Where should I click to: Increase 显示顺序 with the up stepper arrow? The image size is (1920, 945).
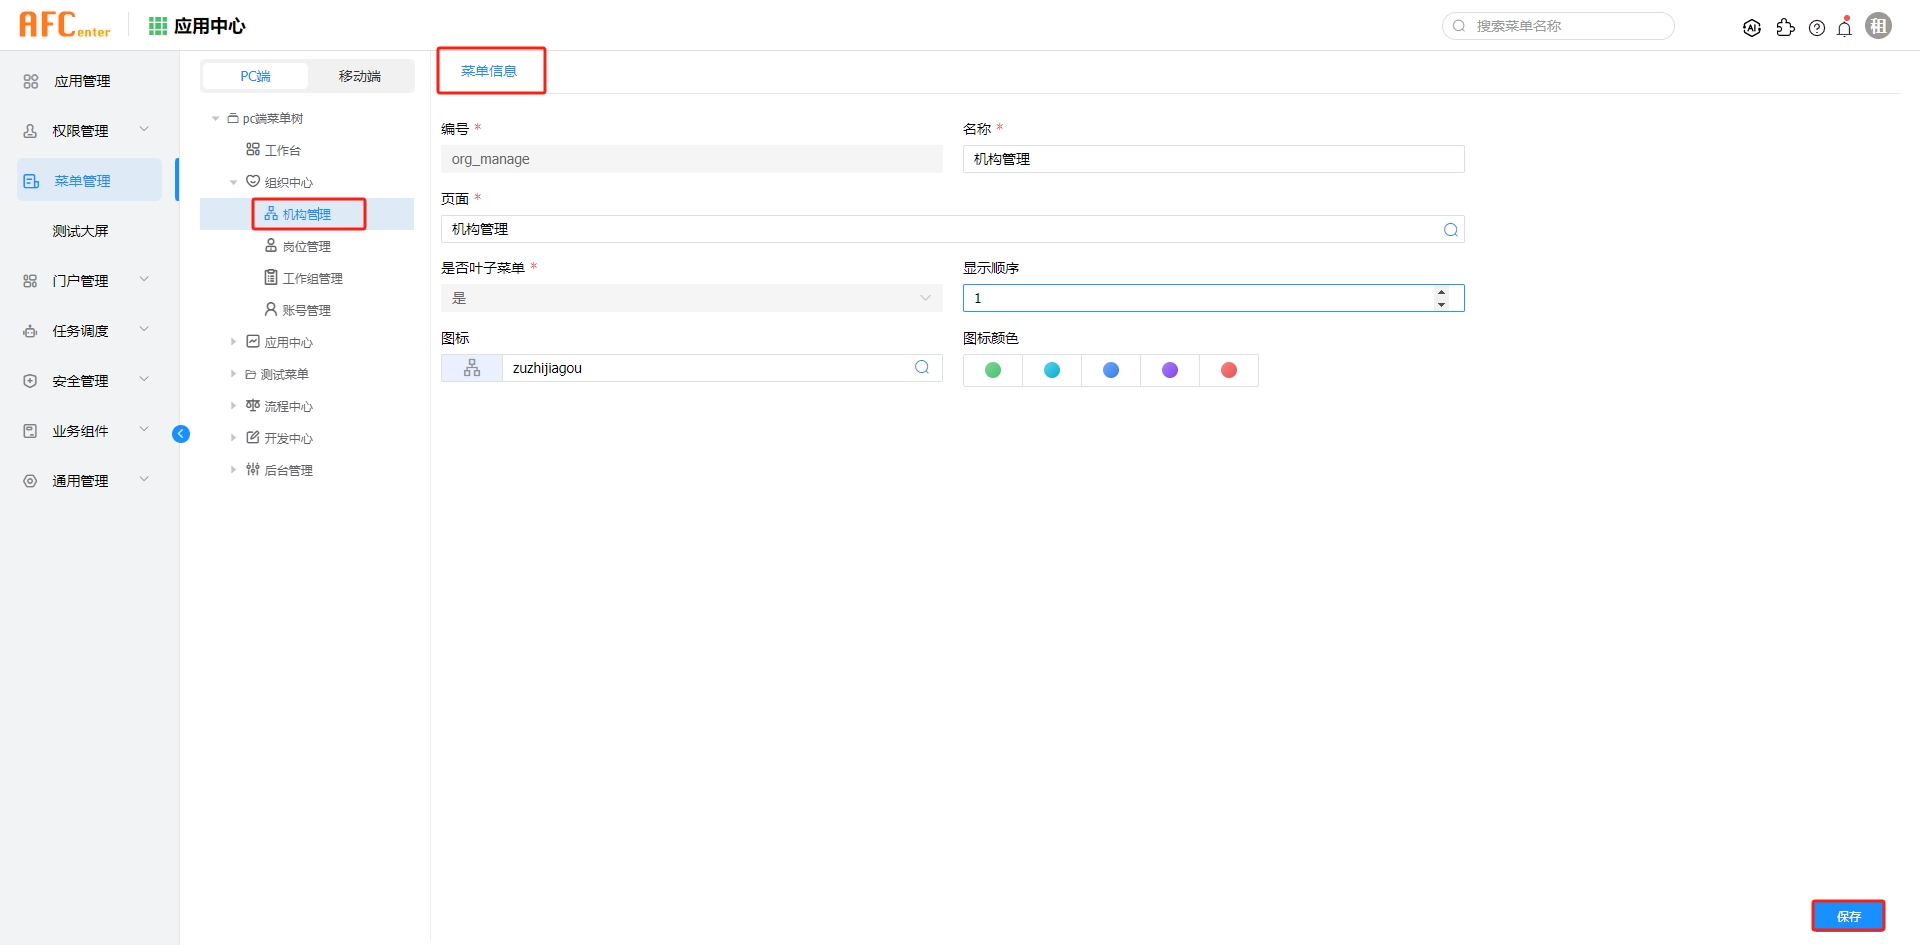[x=1441, y=291]
